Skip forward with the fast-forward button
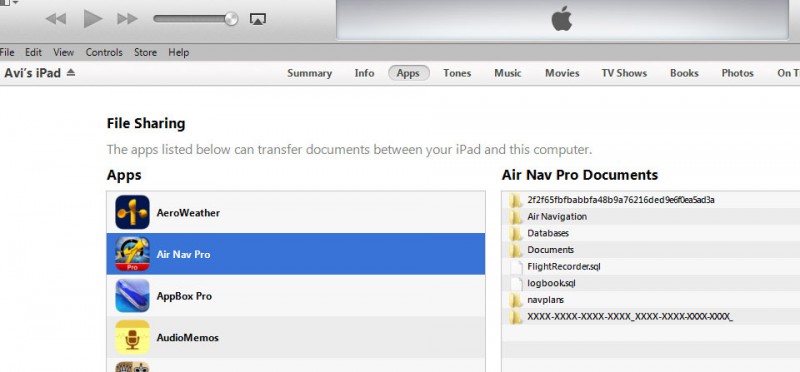800x372 pixels. 128,19
